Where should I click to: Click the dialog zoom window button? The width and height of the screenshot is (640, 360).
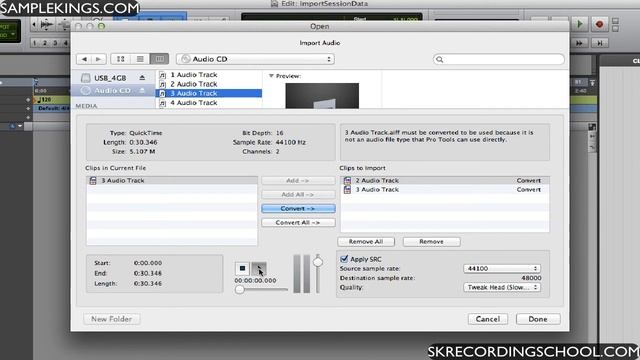tap(101, 26)
